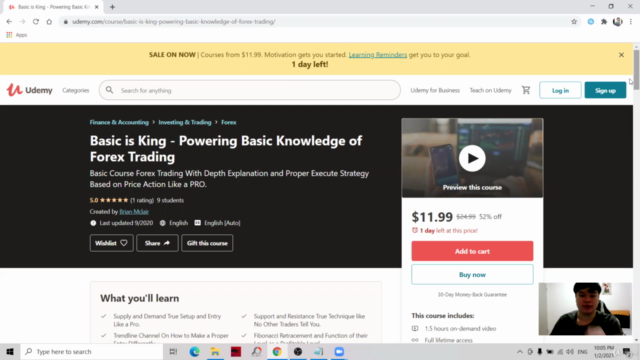Click Gift this course
The image size is (640, 360).
coord(207,243)
